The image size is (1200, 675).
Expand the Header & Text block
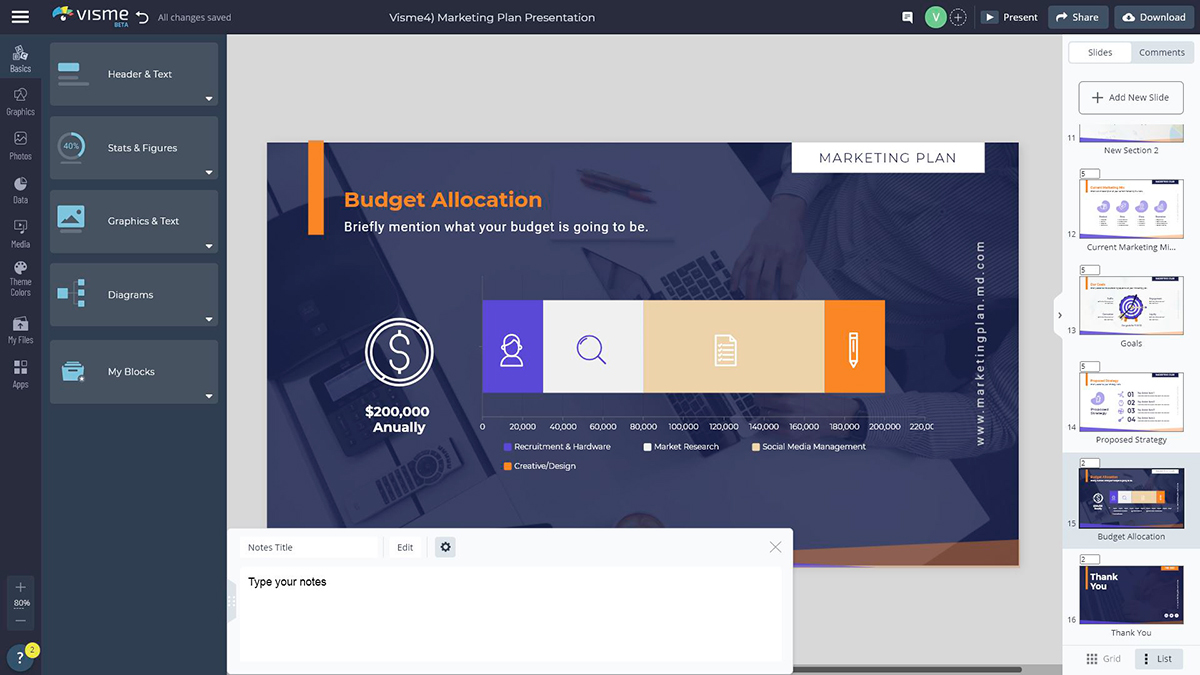(x=209, y=99)
